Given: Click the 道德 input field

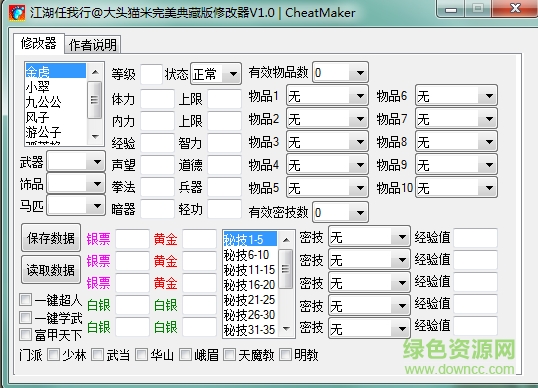Looking at the screenshot, I should 224,165.
